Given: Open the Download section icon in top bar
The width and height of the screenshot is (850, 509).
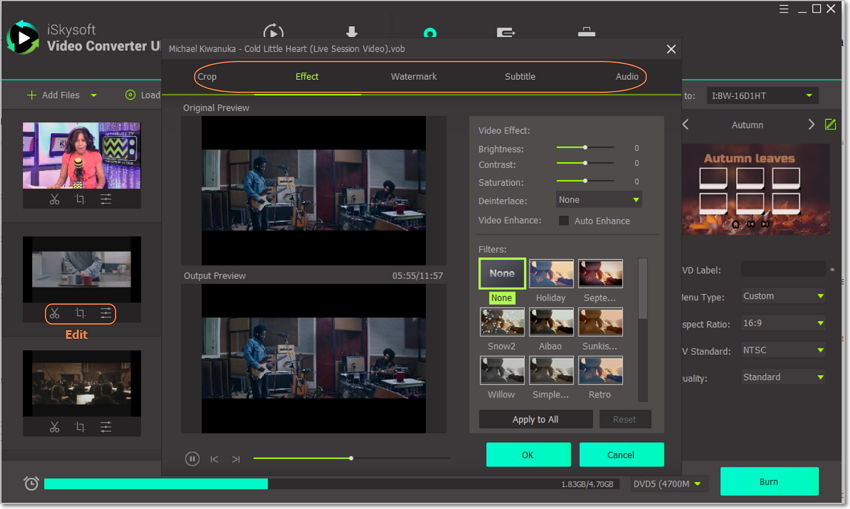Looking at the screenshot, I should pos(352,31).
